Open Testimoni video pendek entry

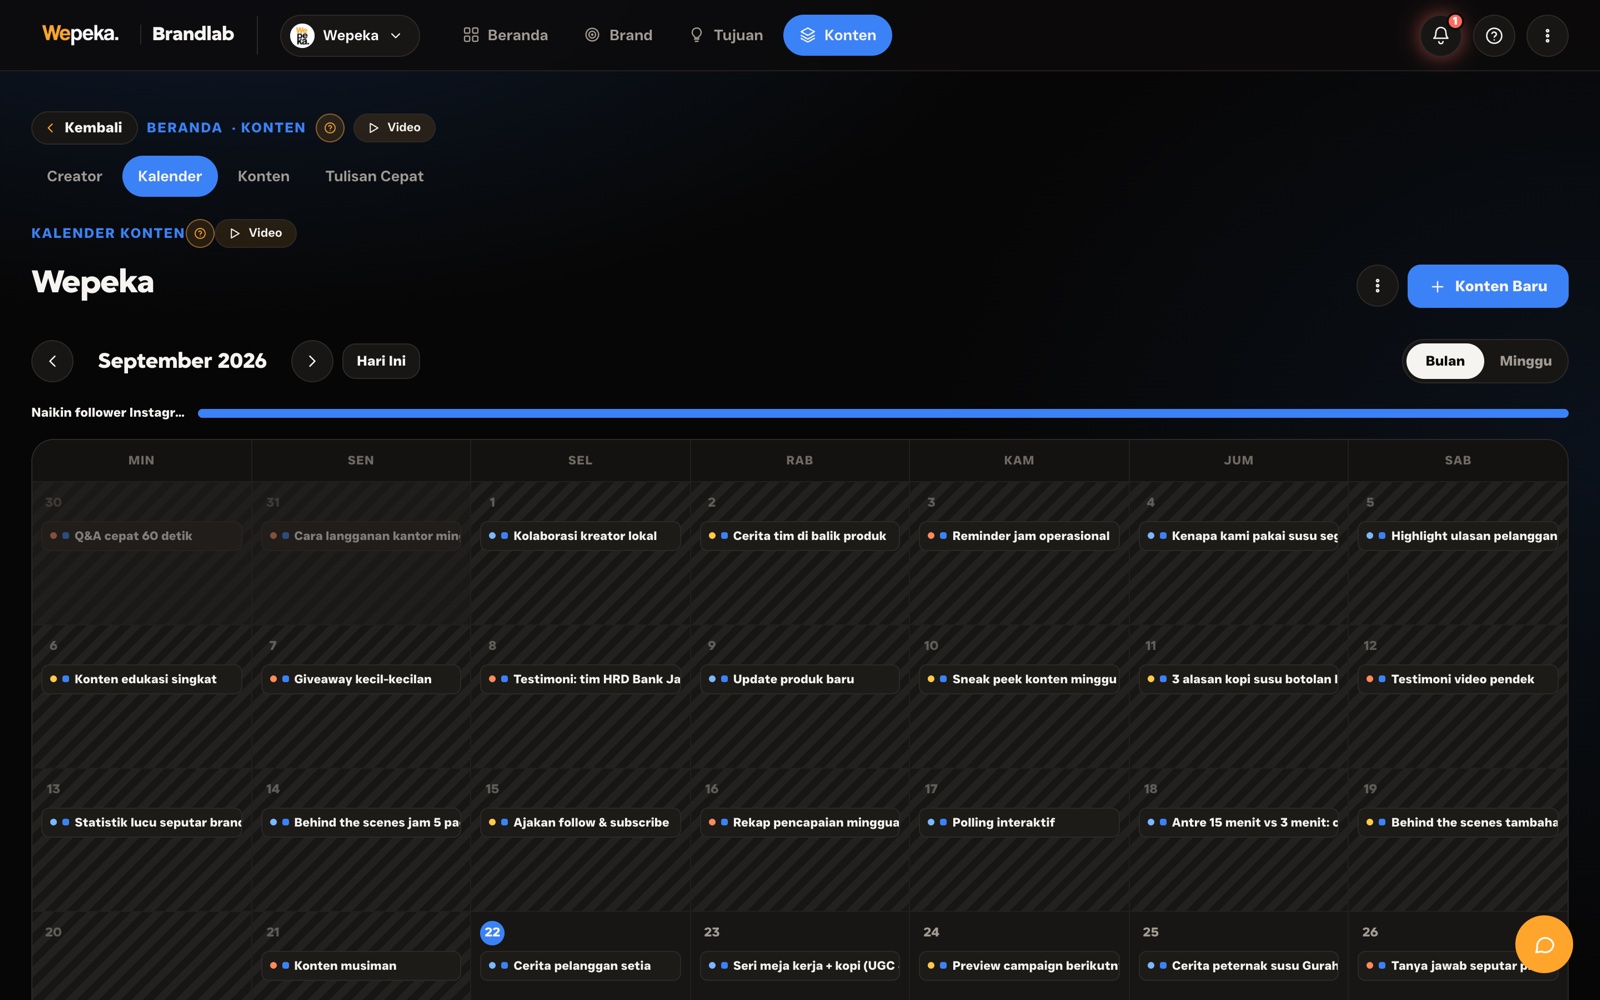[1458, 679]
